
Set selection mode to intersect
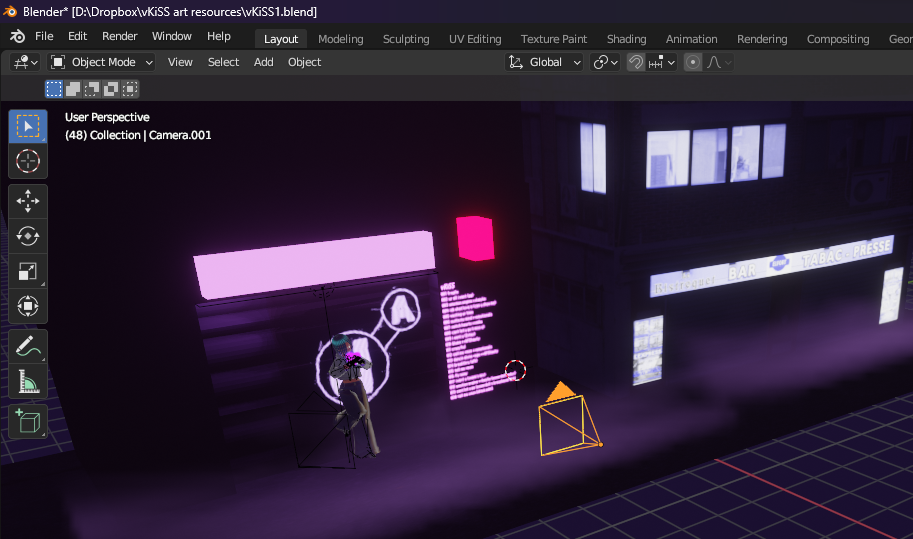click(x=130, y=89)
